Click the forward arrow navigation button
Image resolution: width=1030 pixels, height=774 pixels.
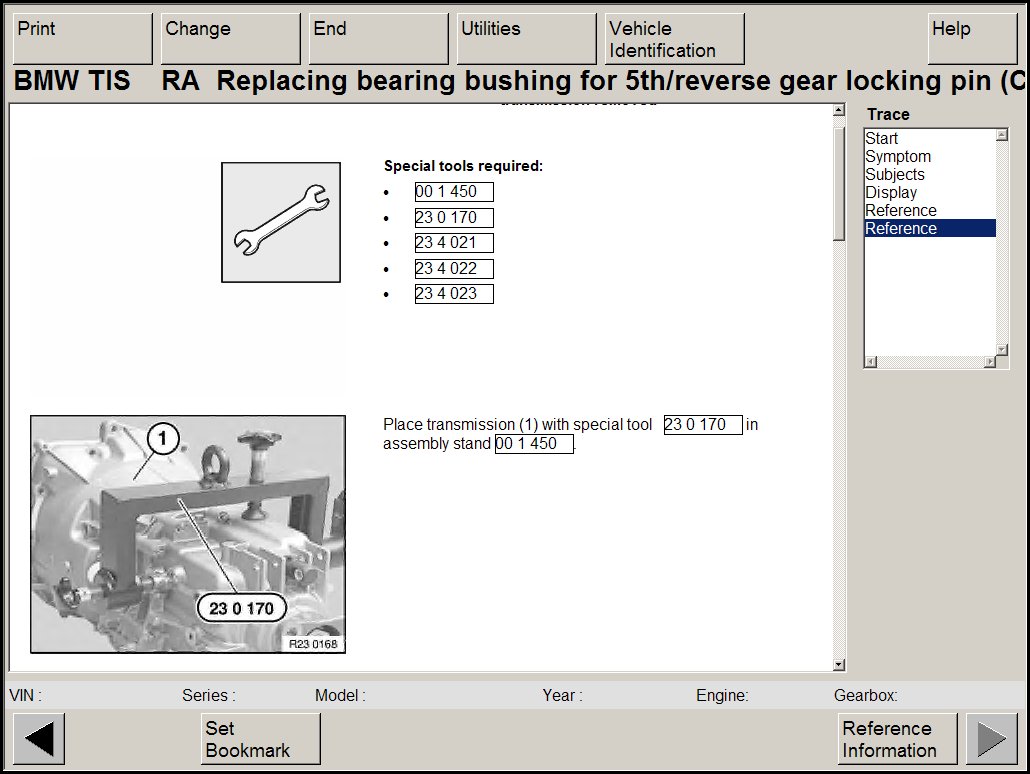point(991,739)
